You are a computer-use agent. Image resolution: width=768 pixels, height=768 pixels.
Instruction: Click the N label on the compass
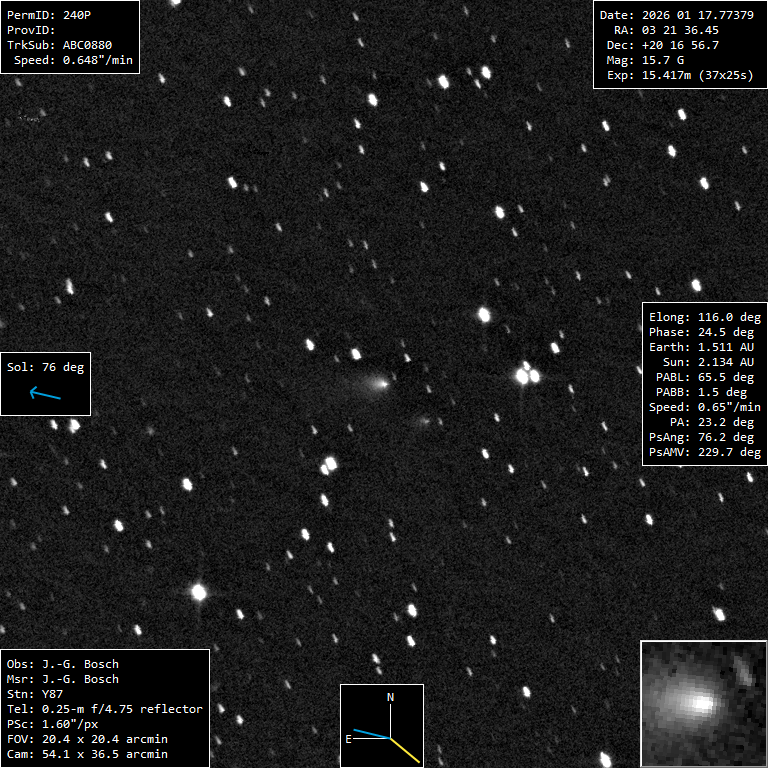pos(391,697)
